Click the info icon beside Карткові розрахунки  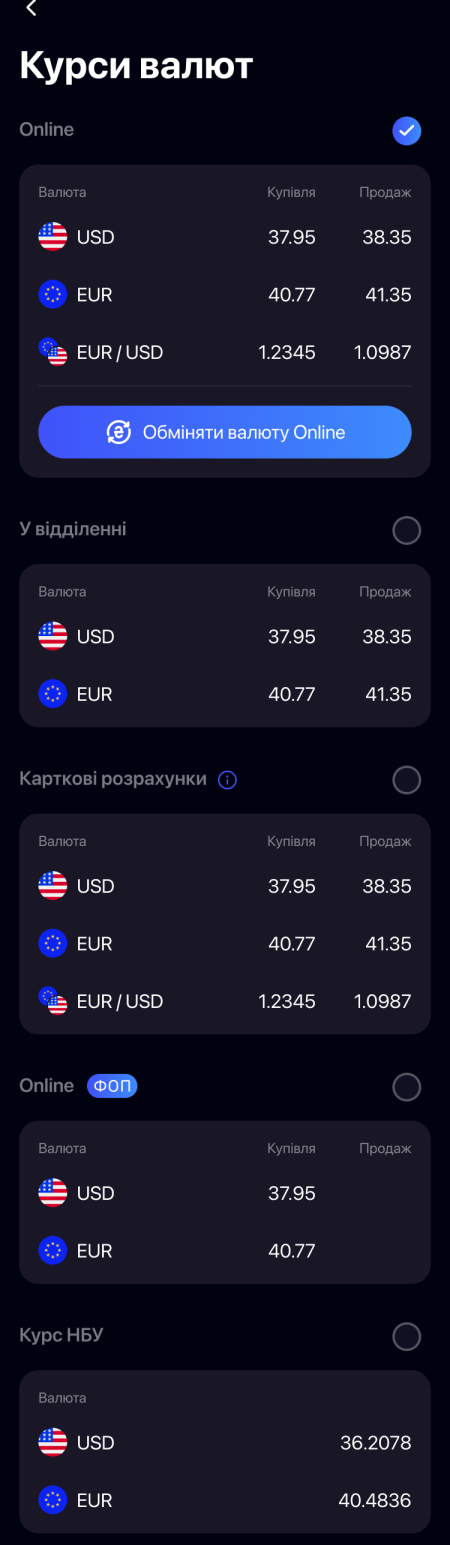tap(227, 780)
